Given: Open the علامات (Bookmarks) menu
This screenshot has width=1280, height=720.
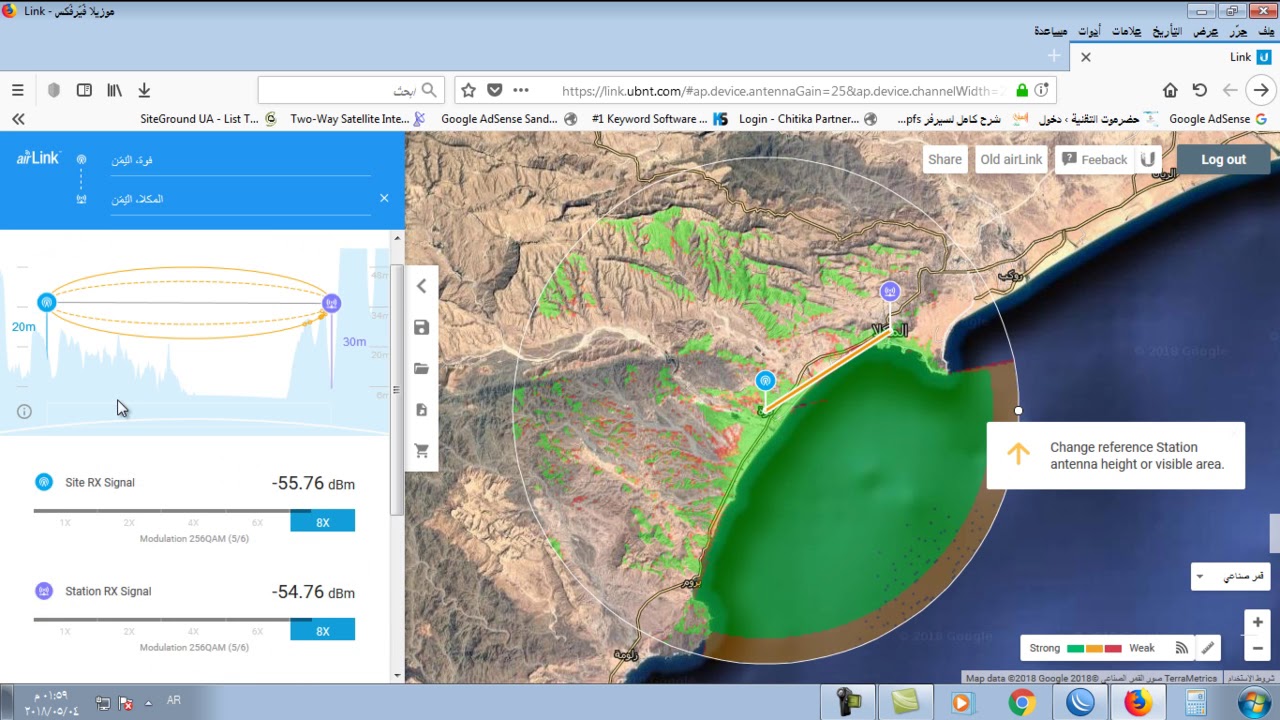Looking at the screenshot, I should click(x=1126, y=31).
